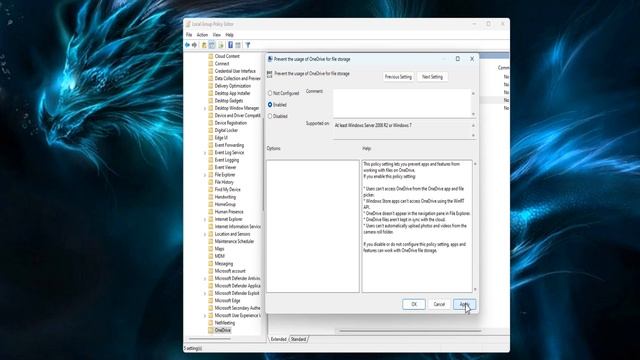This screenshot has width=640, height=360.
Task: Expand the Location and Sensors node
Action: pos(205,234)
